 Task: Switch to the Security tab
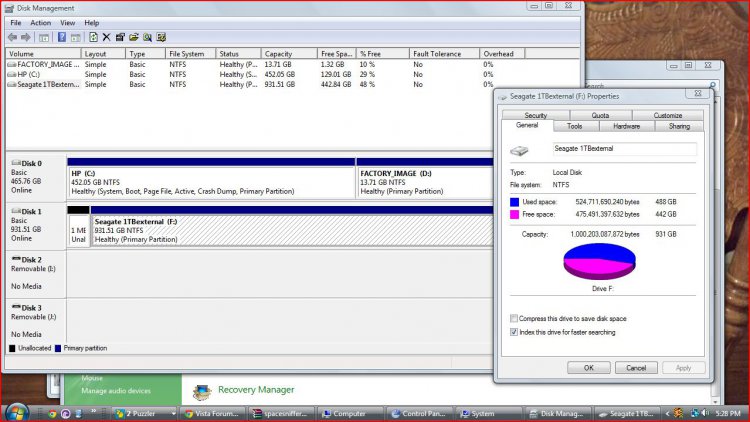[536, 115]
